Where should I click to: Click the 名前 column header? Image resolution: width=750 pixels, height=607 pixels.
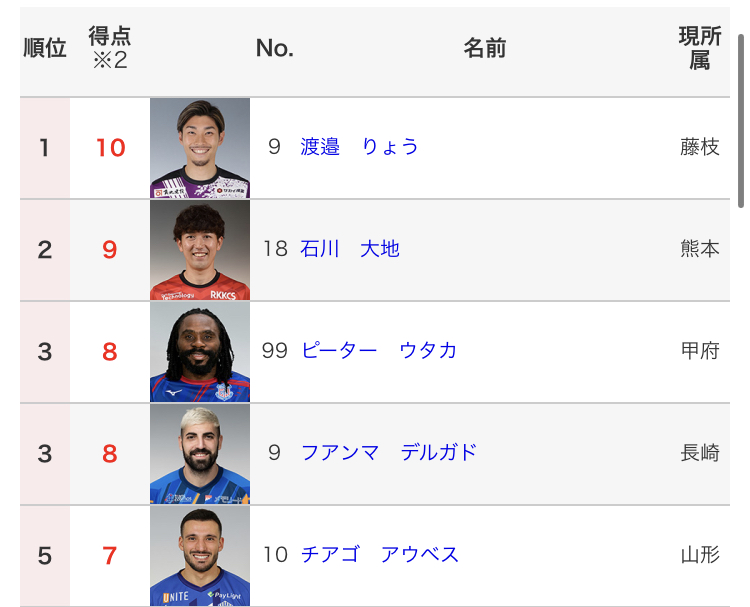pyautogui.click(x=485, y=48)
